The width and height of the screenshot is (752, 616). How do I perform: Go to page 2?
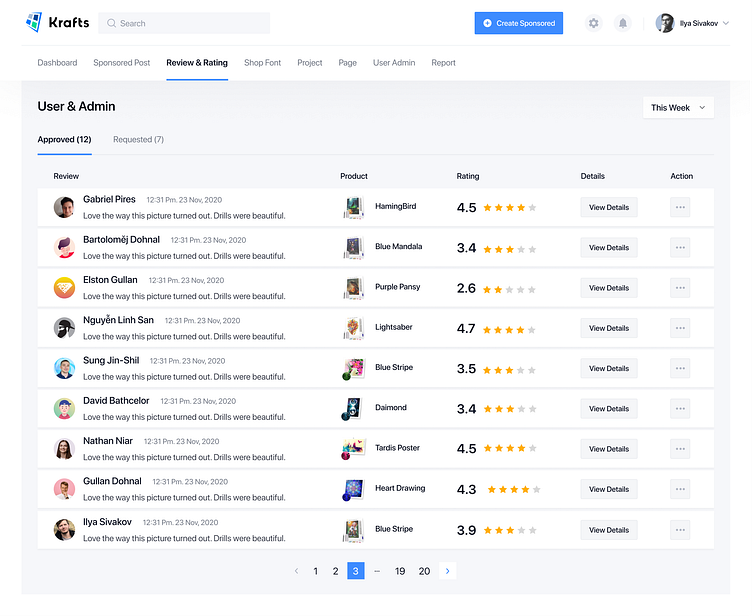[x=336, y=571]
